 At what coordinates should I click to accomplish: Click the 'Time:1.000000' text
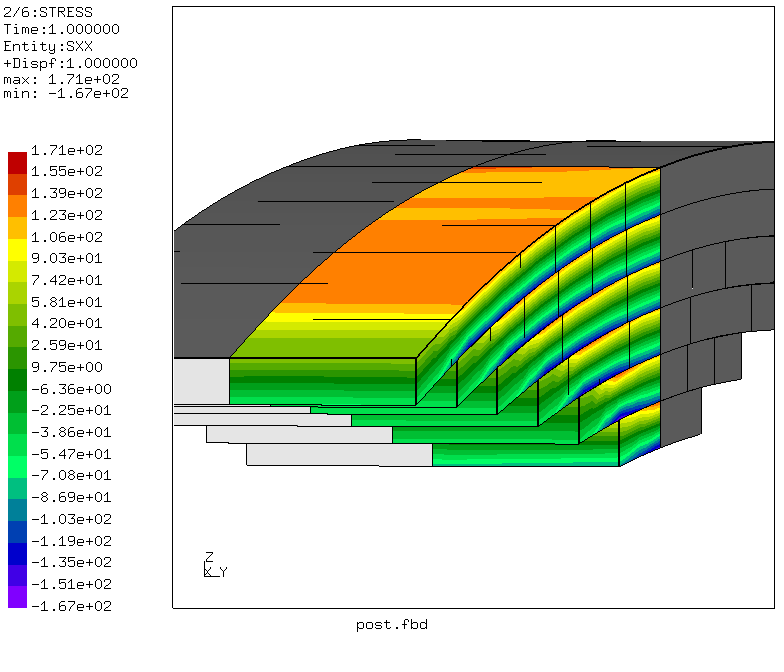pos(62,29)
